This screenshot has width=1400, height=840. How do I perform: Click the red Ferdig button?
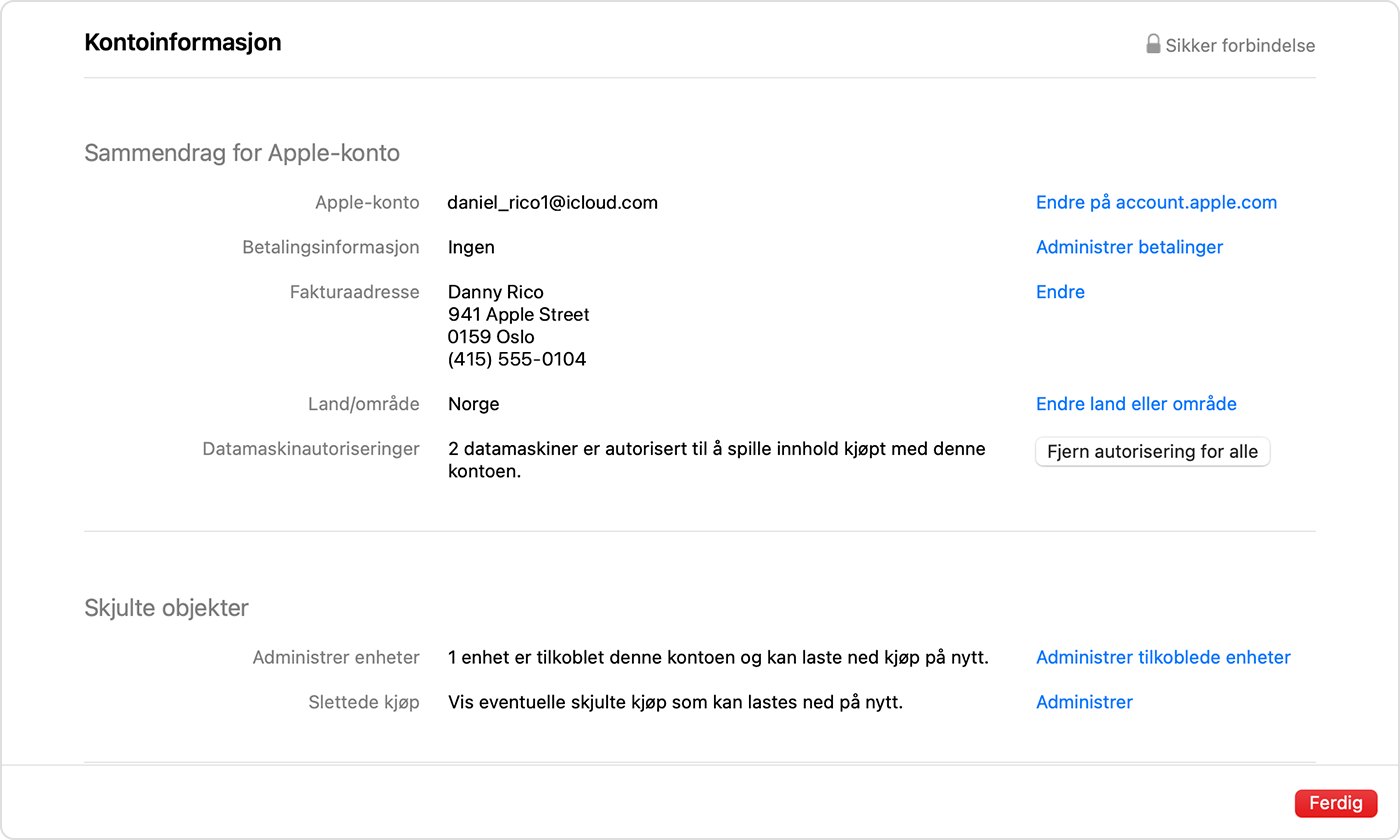pyautogui.click(x=1335, y=803)
